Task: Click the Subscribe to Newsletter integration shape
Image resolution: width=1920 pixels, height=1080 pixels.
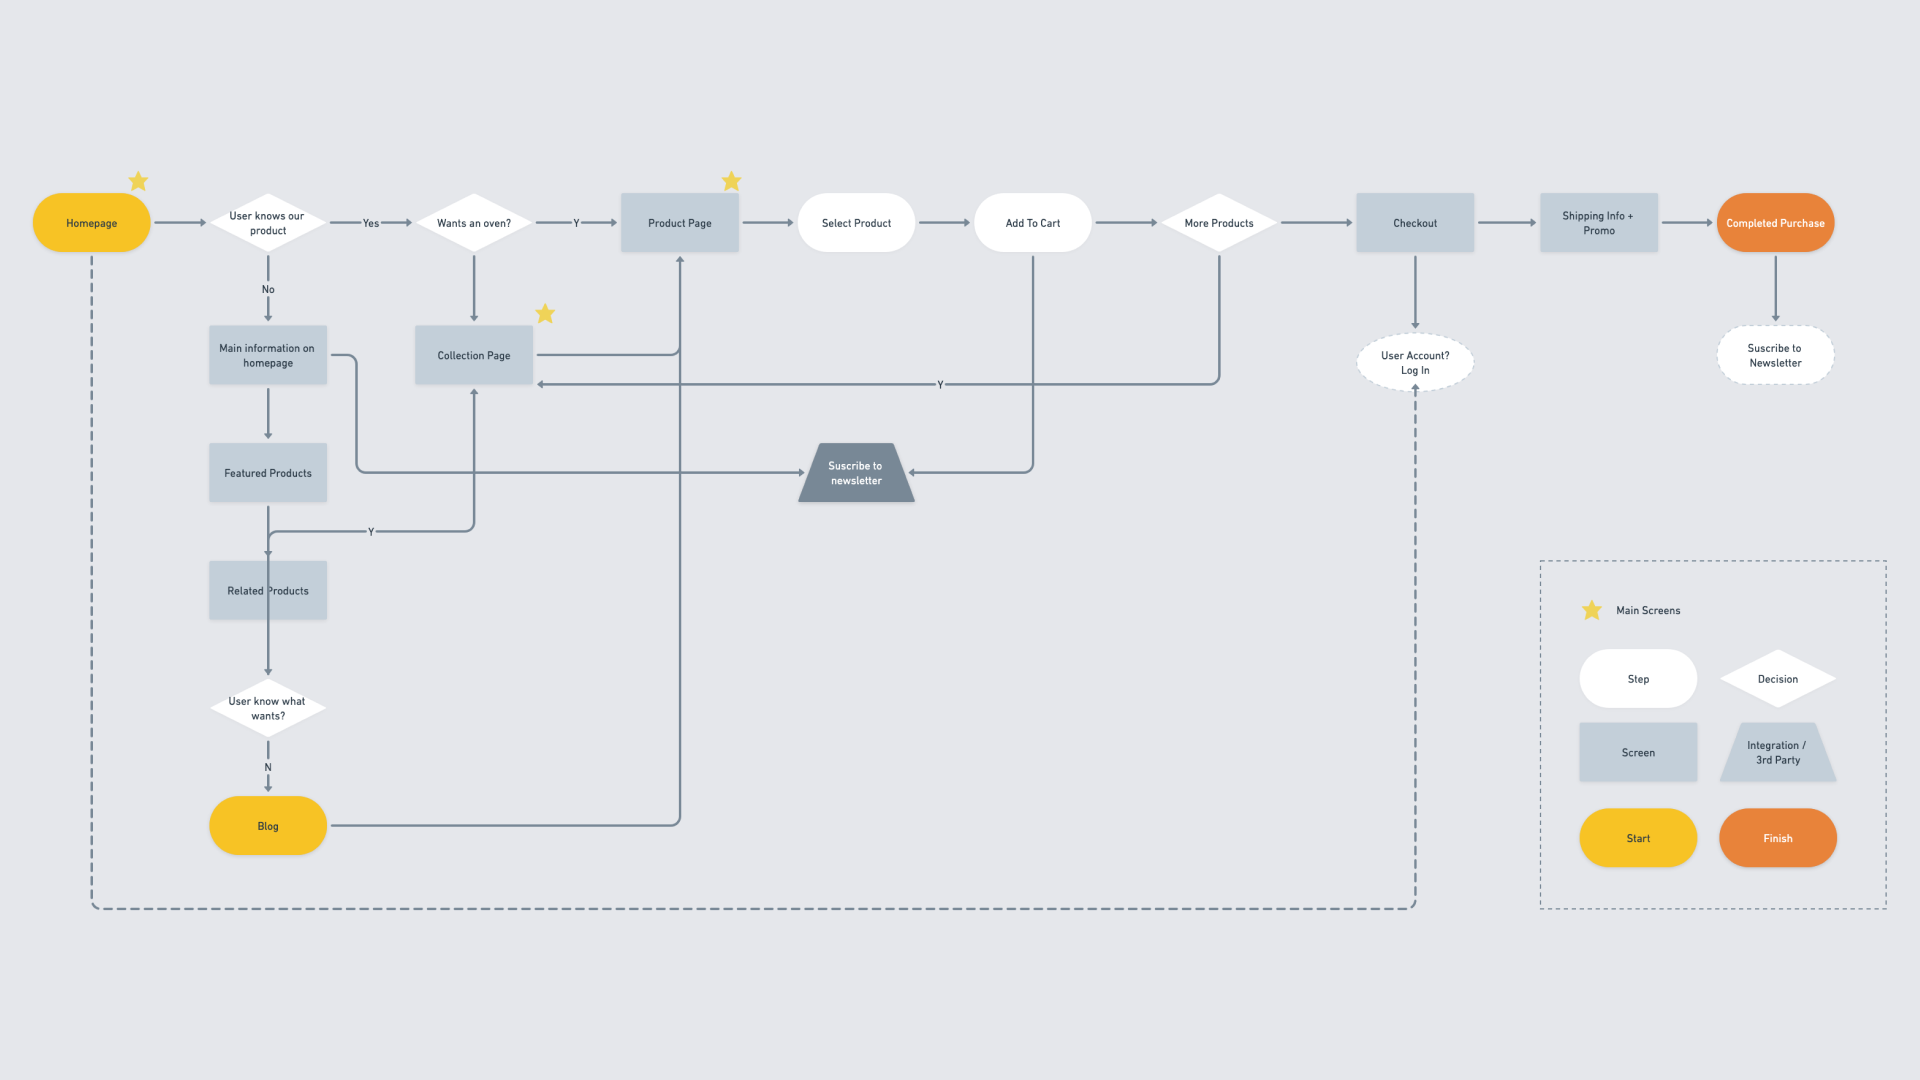Action: coord(856,472)
